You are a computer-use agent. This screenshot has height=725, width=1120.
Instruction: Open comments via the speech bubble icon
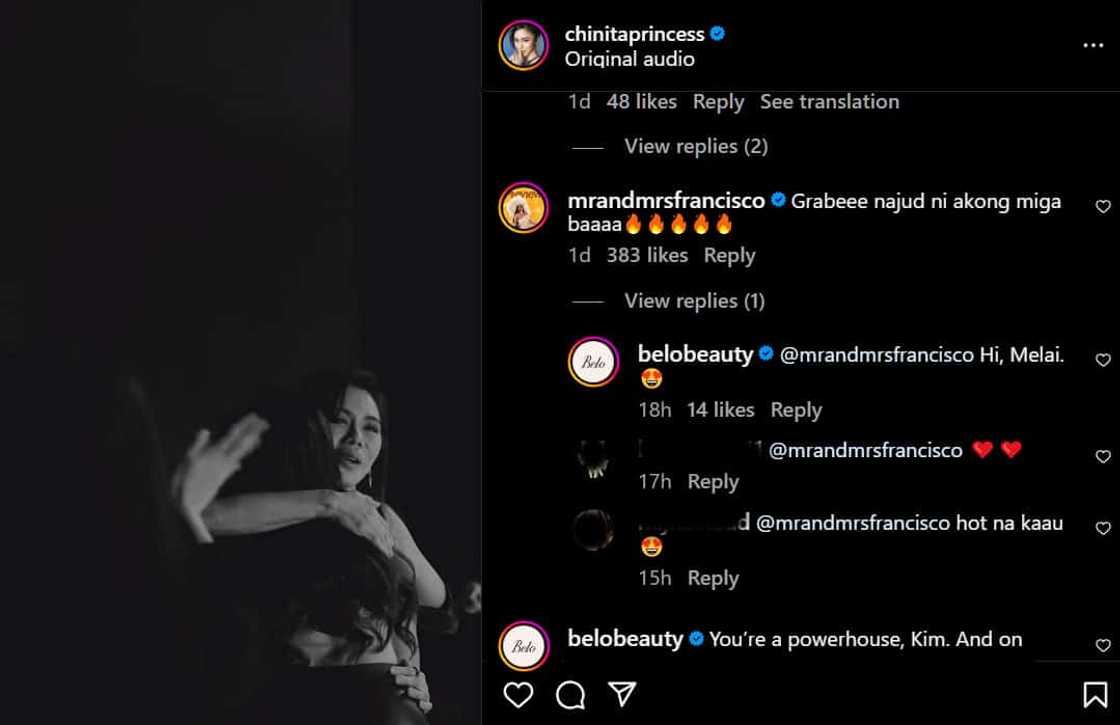(x=570, y=694)
